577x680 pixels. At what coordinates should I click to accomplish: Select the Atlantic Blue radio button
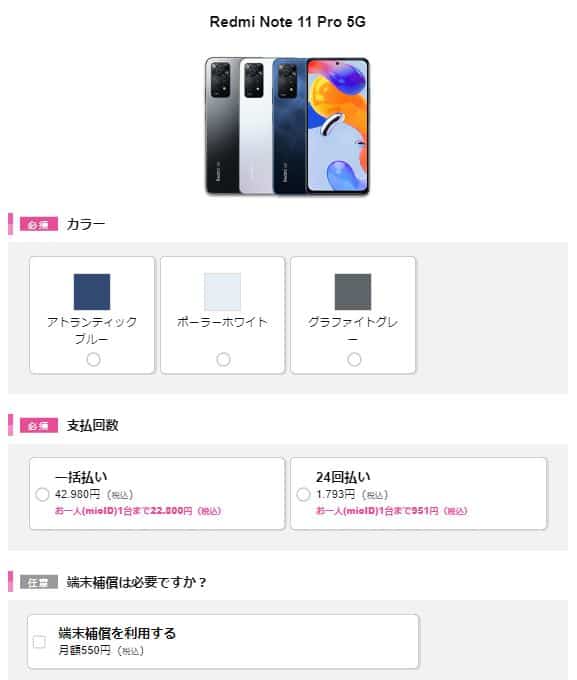coord(93,360)
